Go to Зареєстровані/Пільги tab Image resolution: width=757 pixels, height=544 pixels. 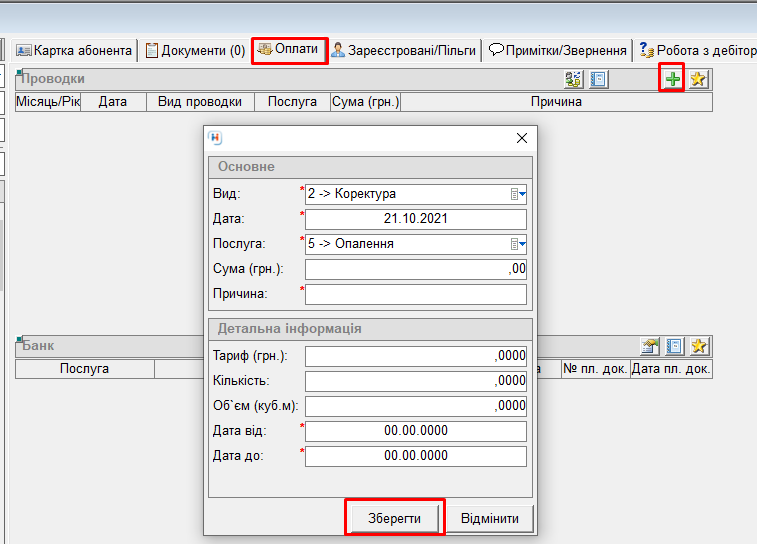click(x=404, y=50)
